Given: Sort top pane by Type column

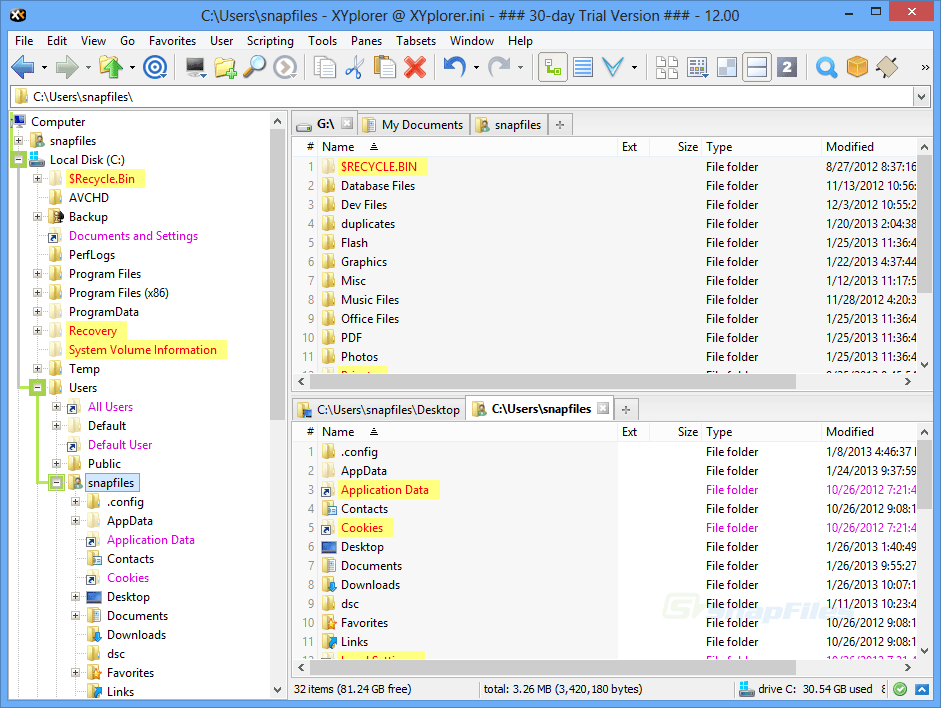Looking at the screenshot, I should point(760,147).
